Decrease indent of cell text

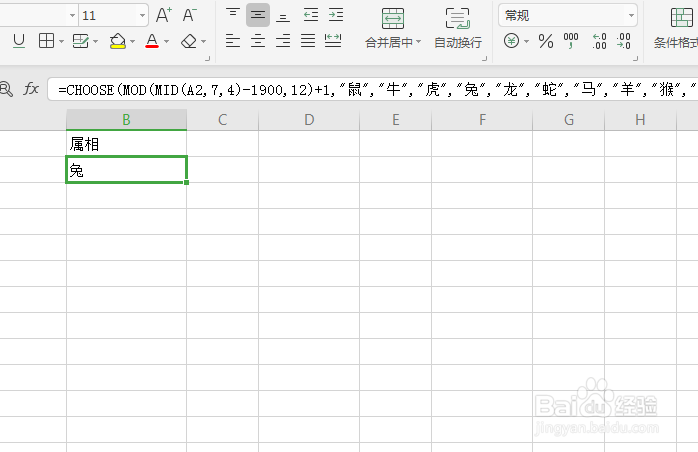tap(310, 15)
